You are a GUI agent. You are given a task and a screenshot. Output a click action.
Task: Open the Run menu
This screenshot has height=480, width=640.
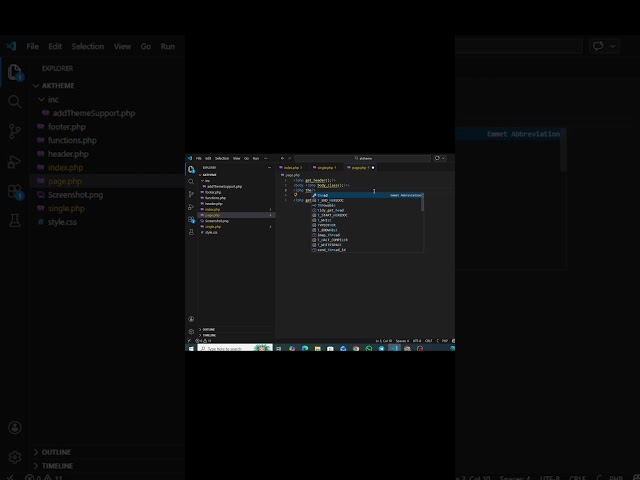click(256, 158)
